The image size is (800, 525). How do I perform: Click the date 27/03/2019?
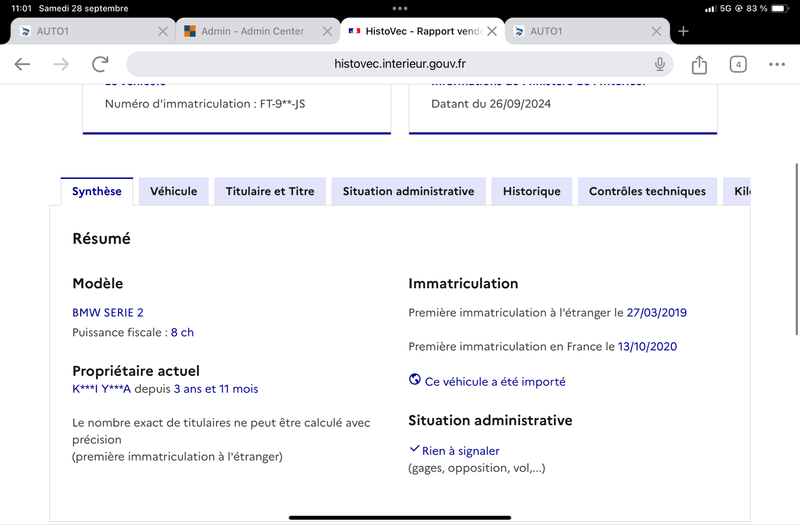pos(657,312)
